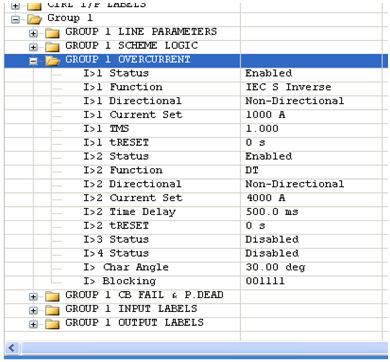Expand GROUP 1 OUTPUT LABELS node
Viewport: 390px width, 362px height.
pyautogui.click(x=33, y=324)
